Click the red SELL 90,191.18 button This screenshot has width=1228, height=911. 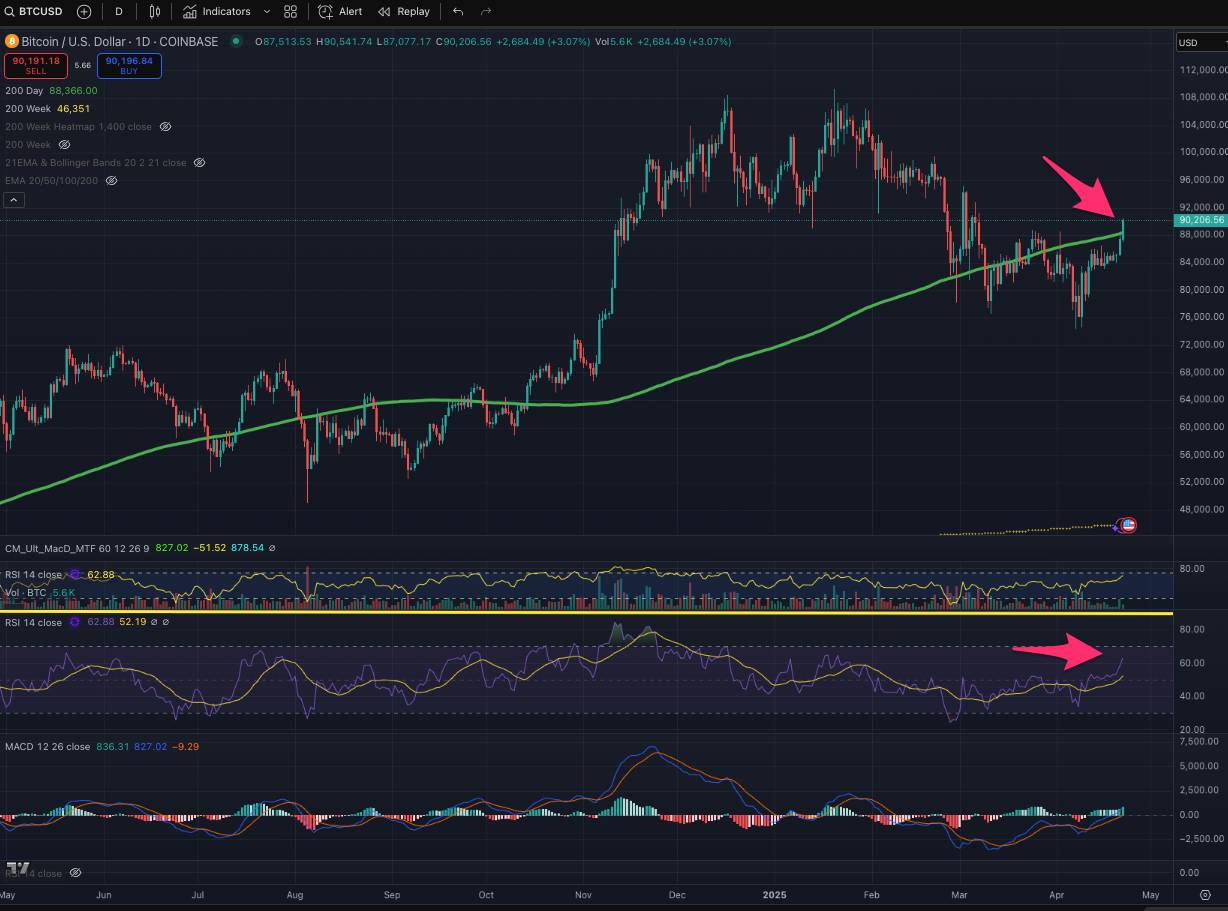(x=35, y=66)
